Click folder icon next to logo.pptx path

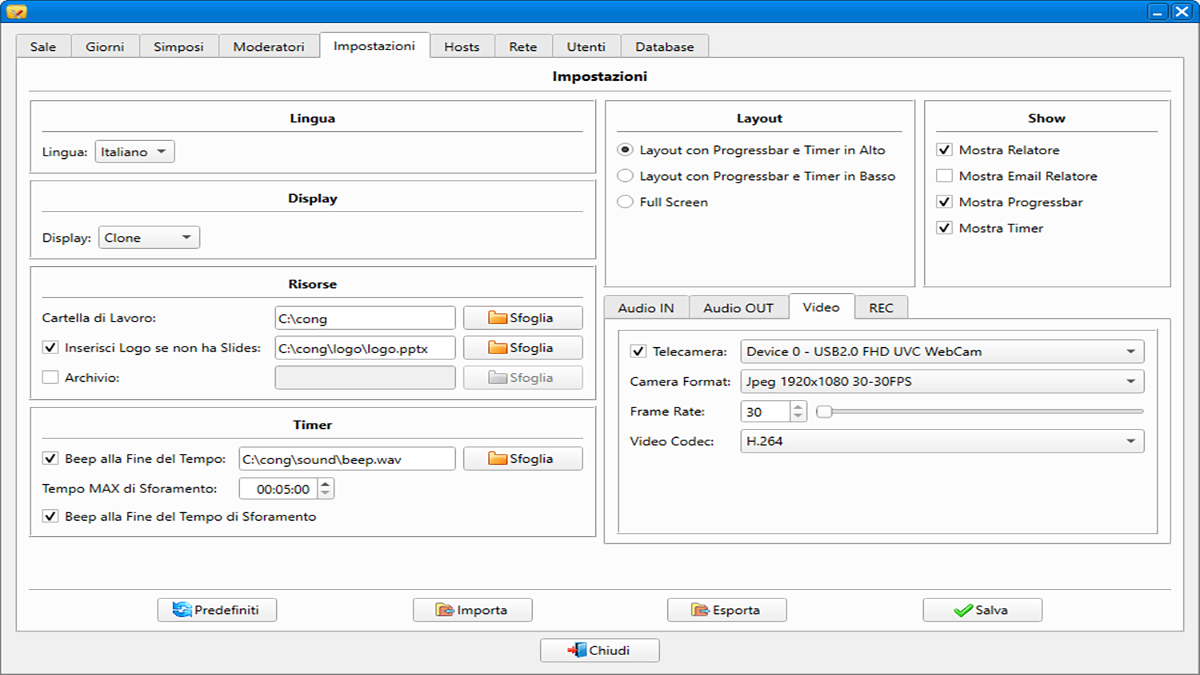(x=498, y=348)
